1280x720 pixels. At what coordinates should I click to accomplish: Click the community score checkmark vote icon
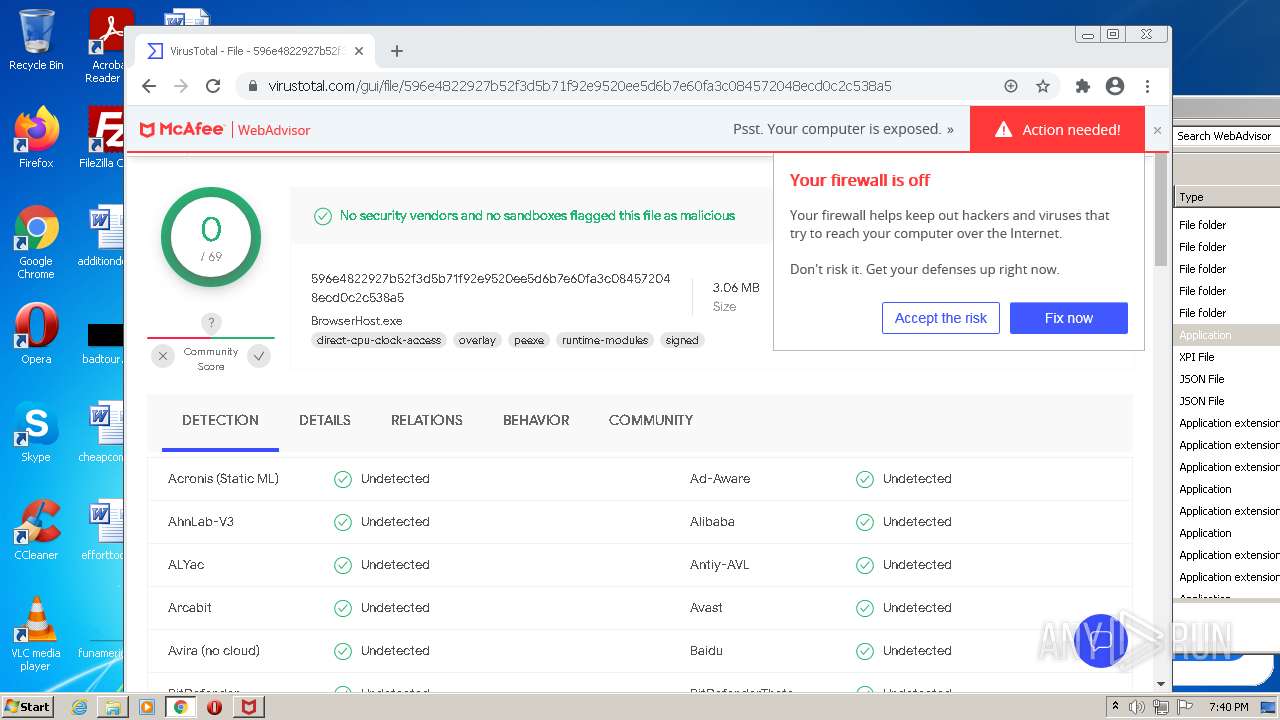coord(259,356)
